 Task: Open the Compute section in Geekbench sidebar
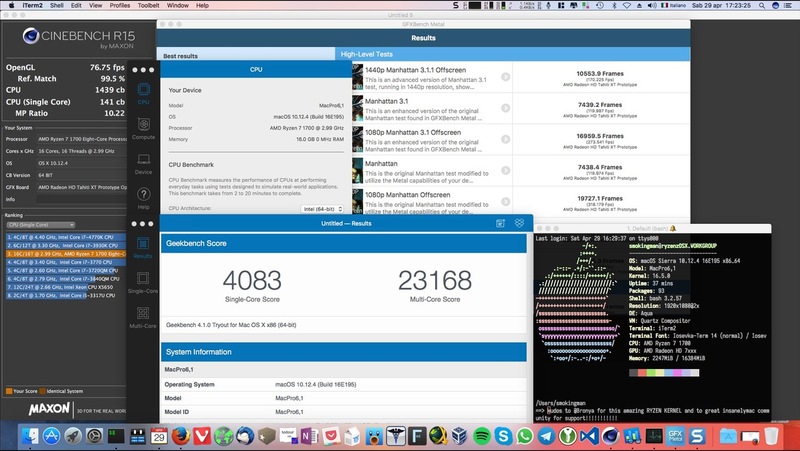pyautogui.click(x=143, y=129)
